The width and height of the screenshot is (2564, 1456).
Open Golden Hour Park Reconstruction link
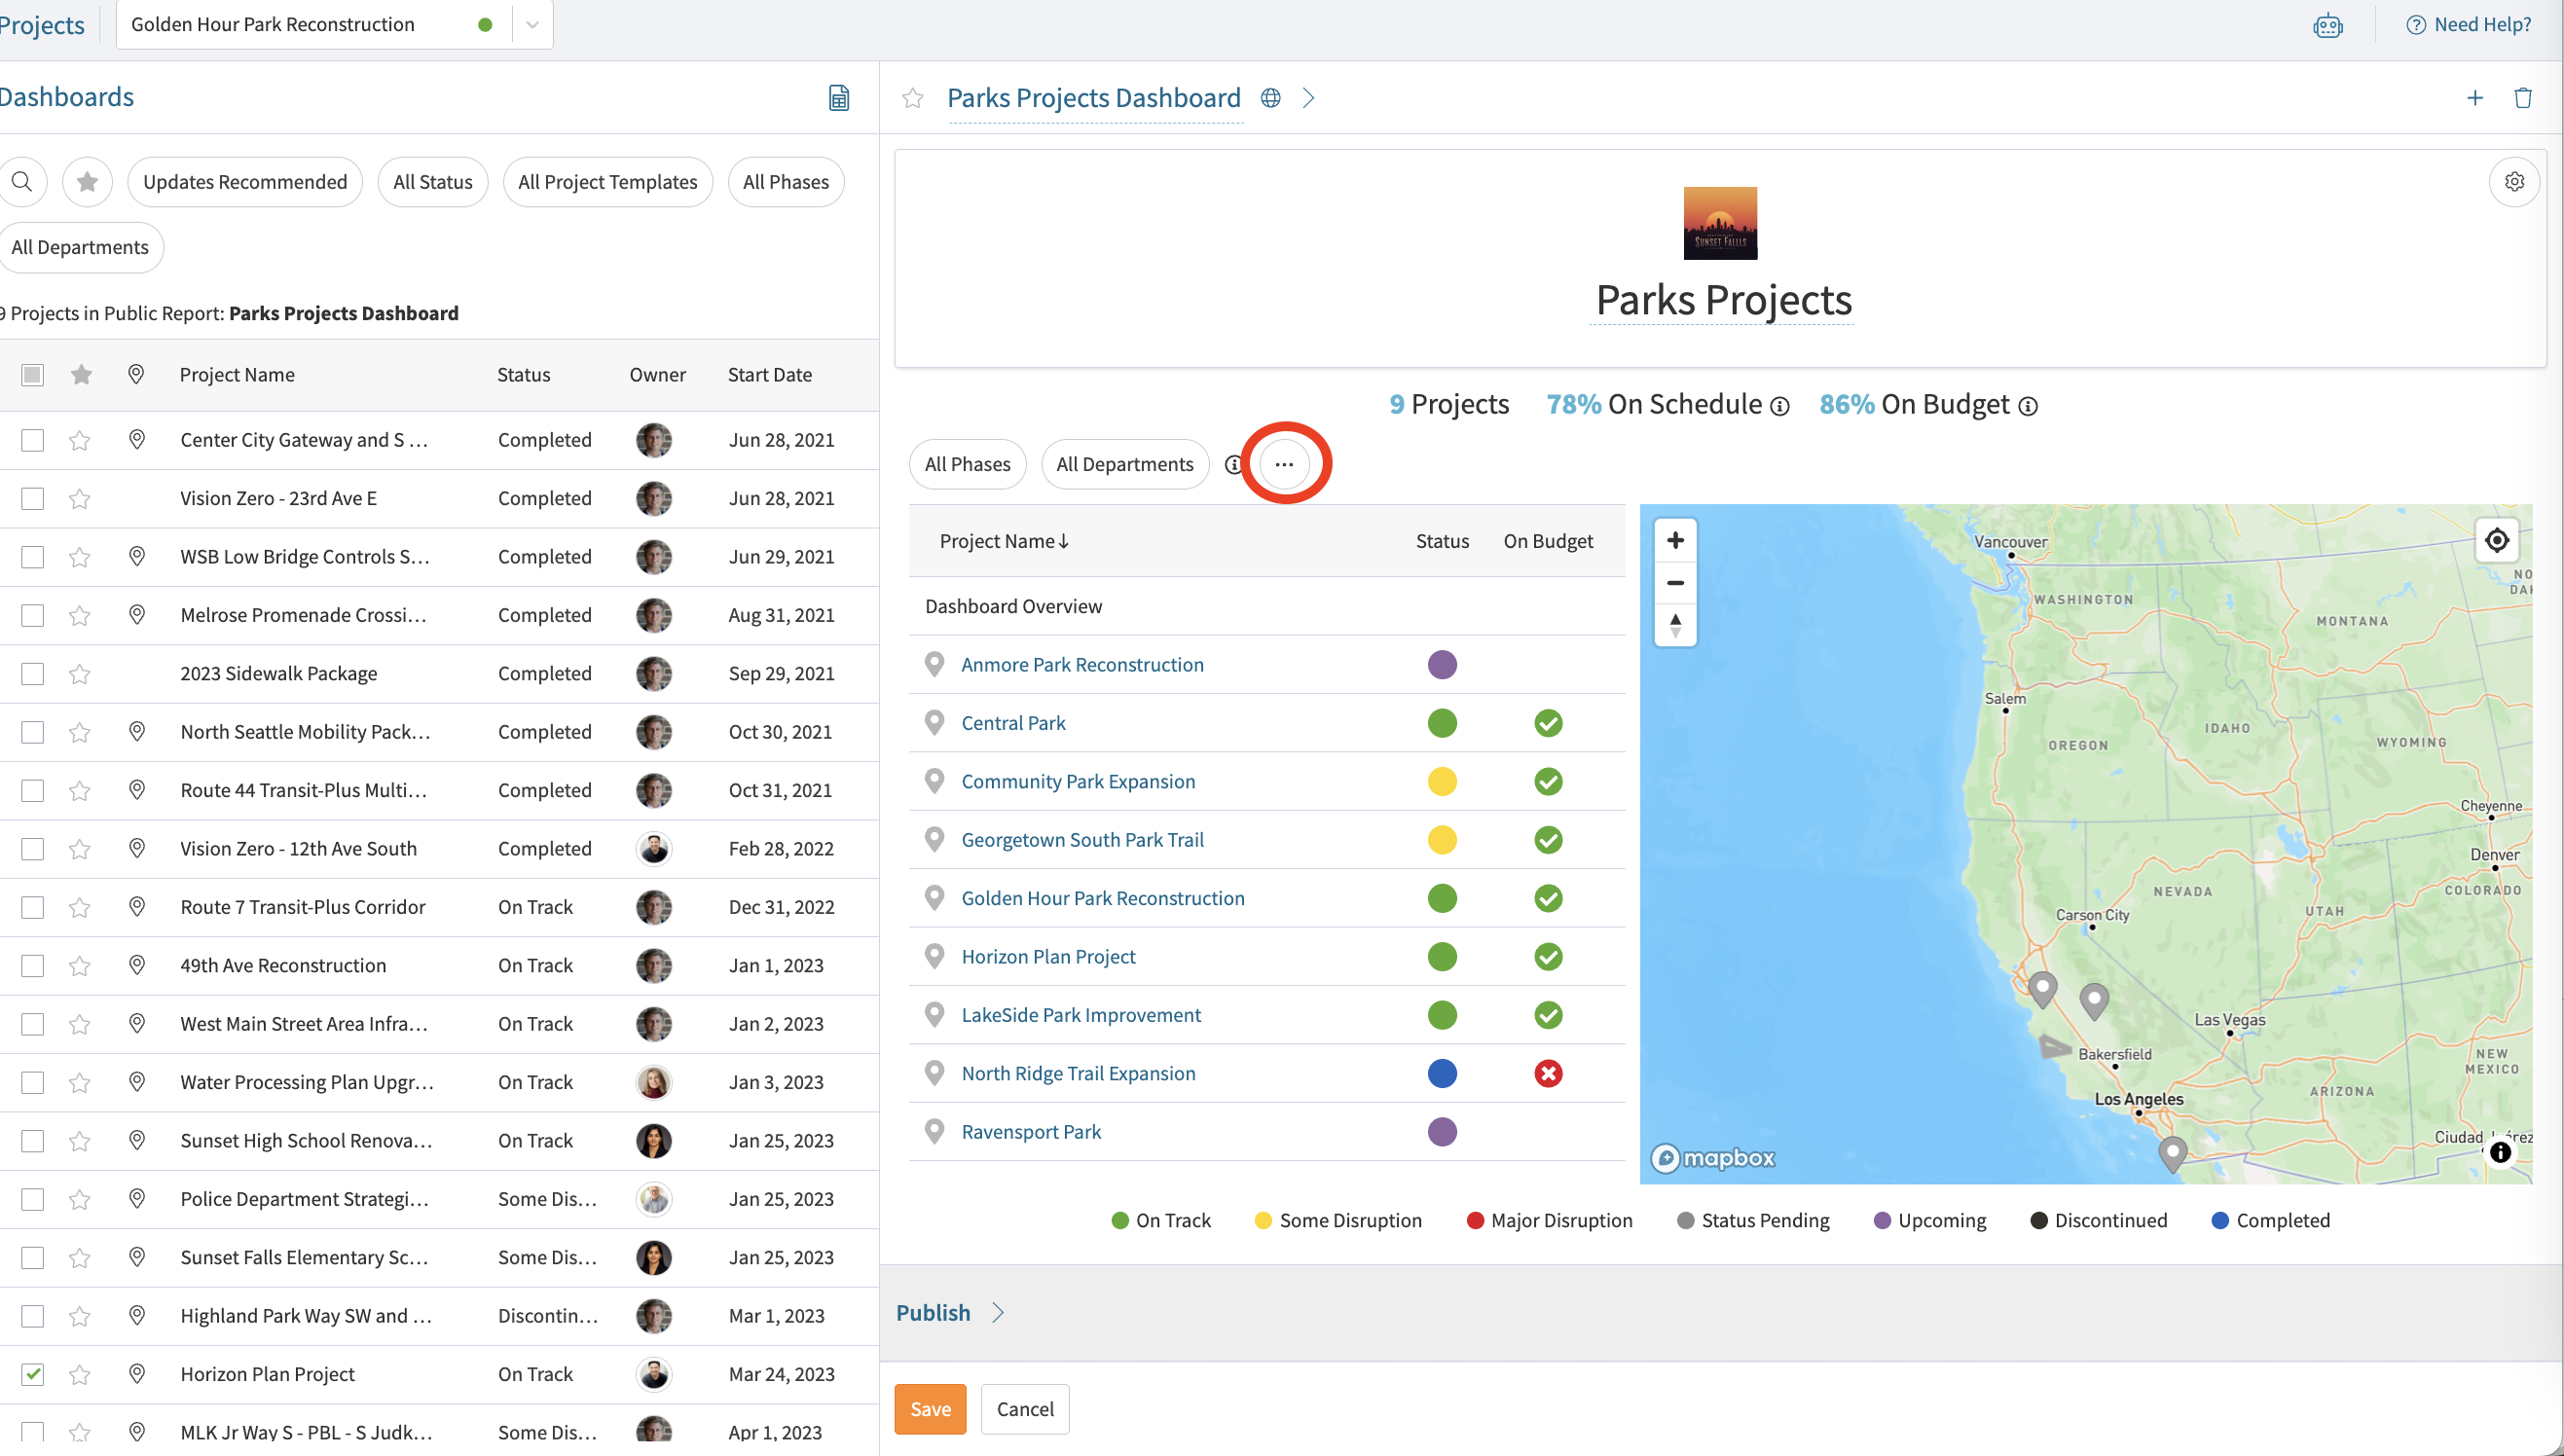coord(1103,897)
